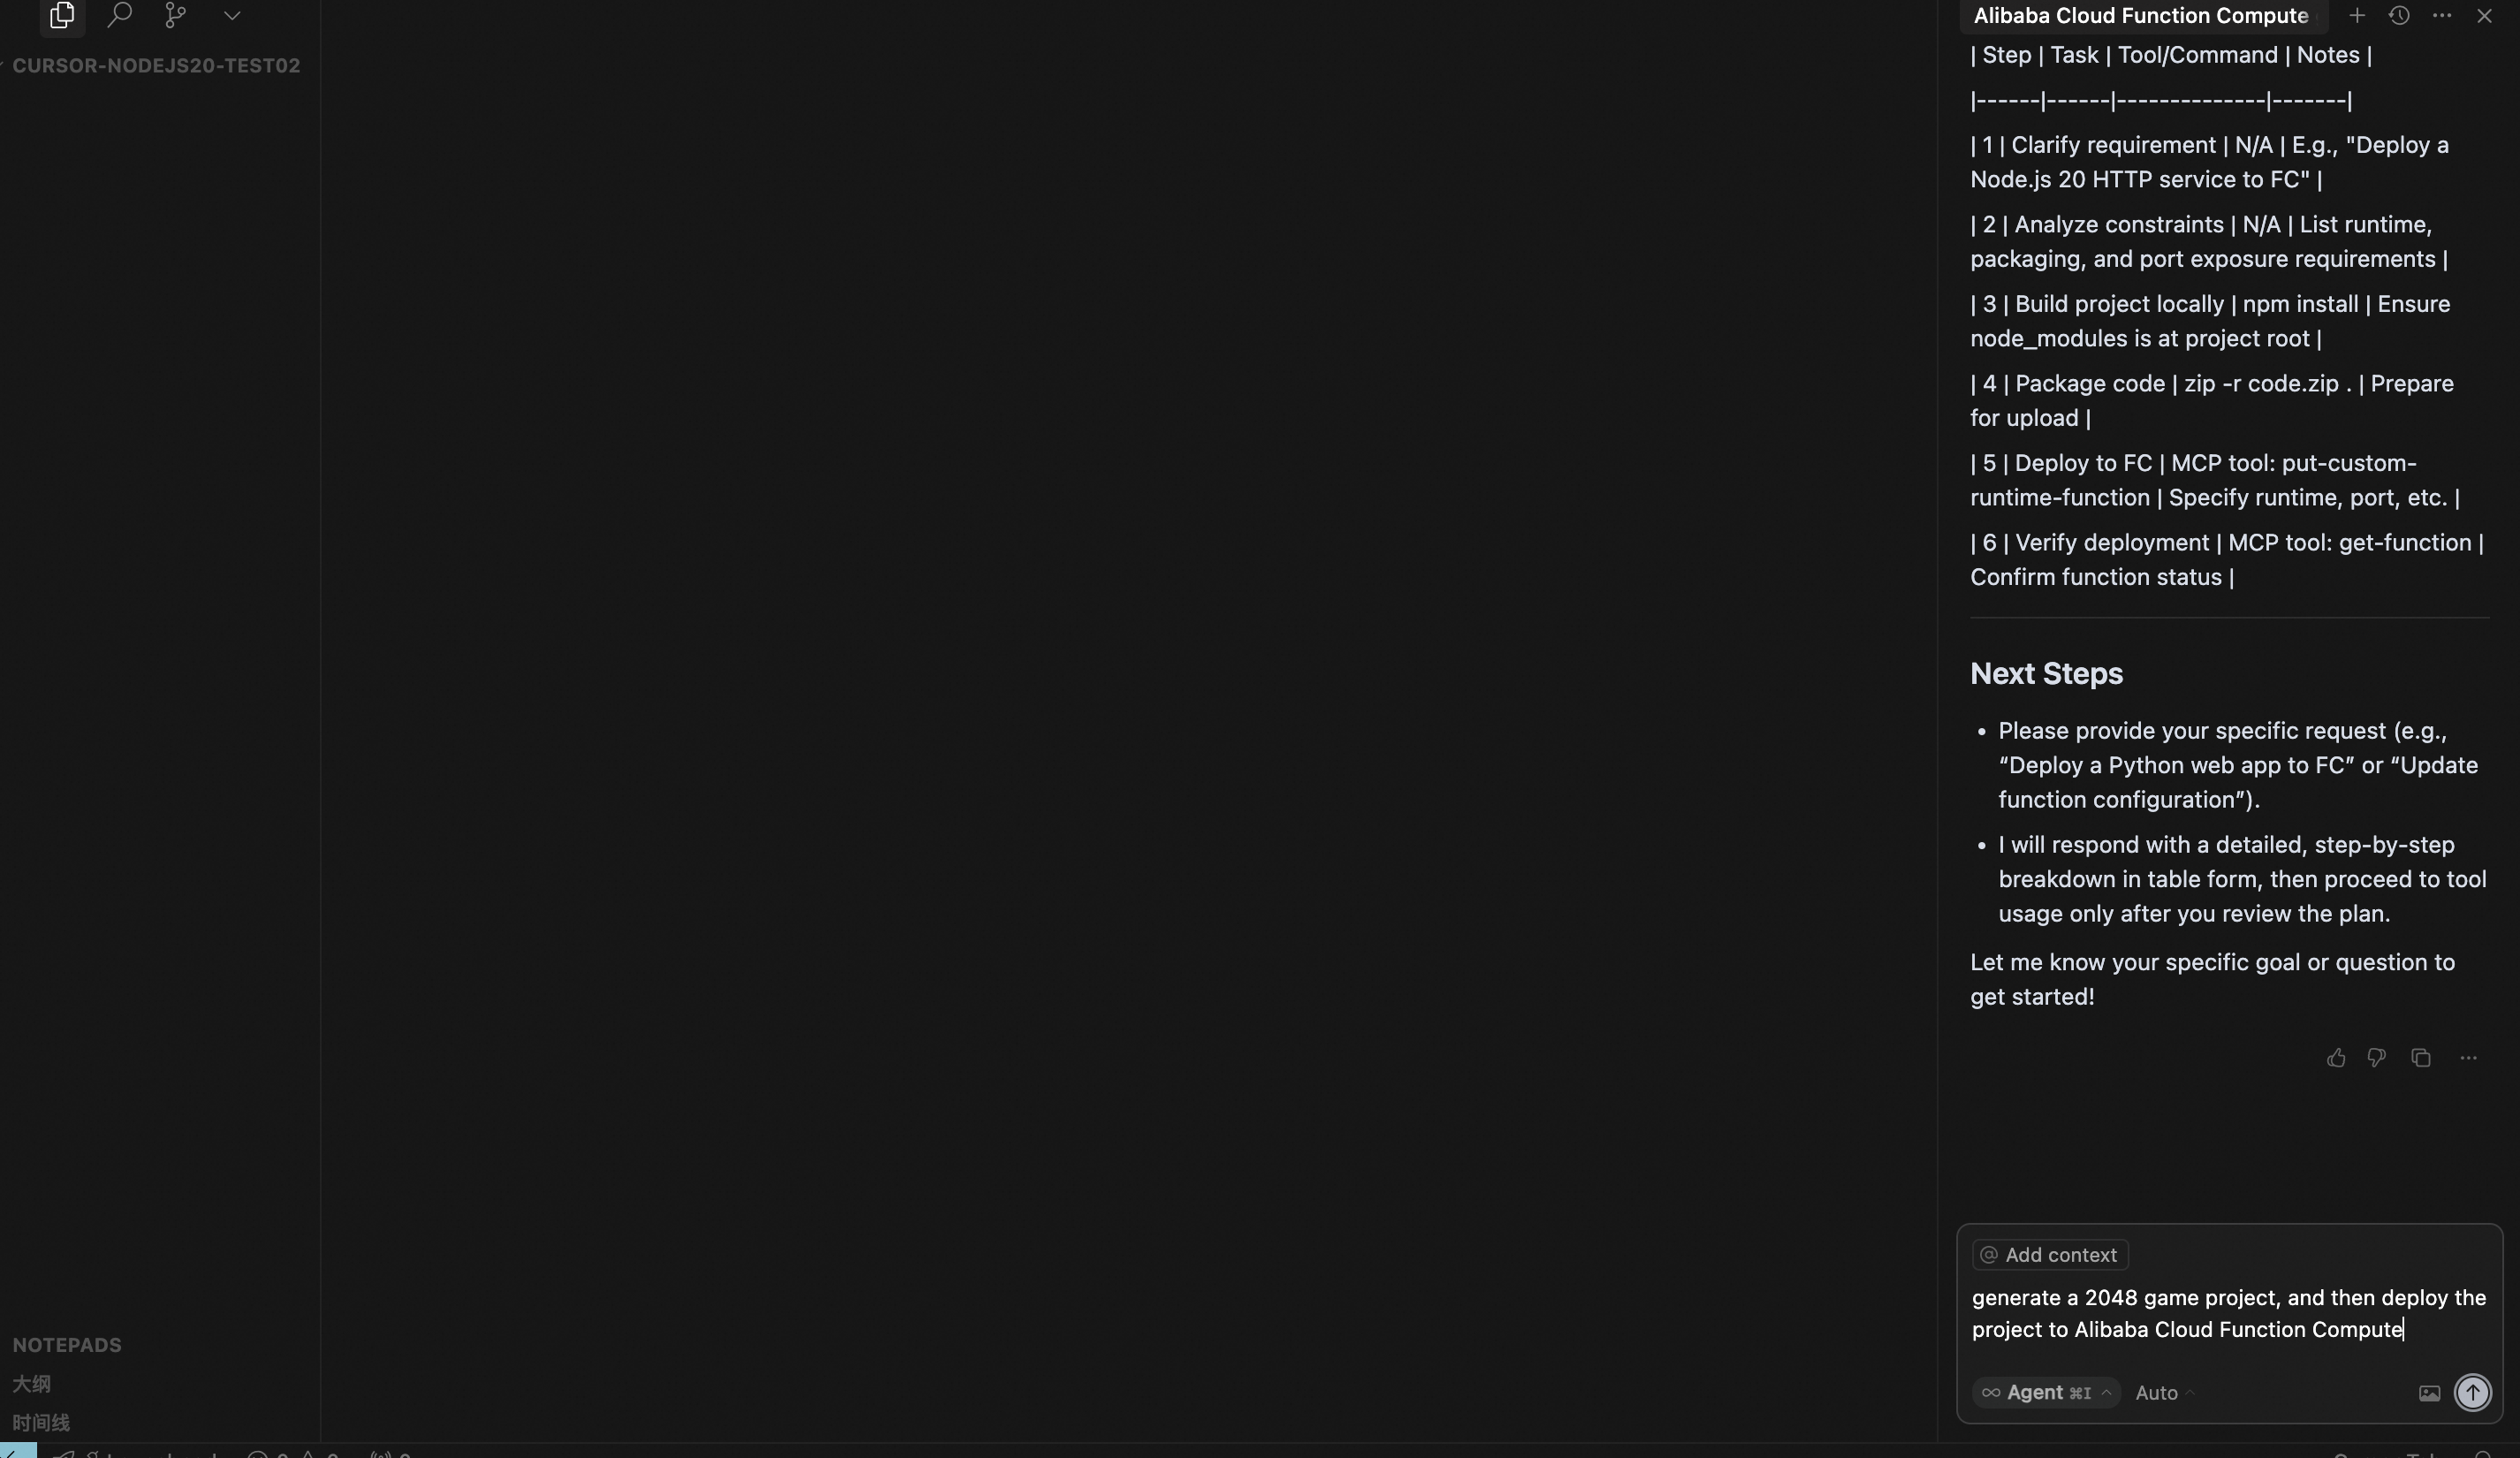Expand more sidebar views chevron
Viewport: 2520px width, 1458px height.
[232, 15]
